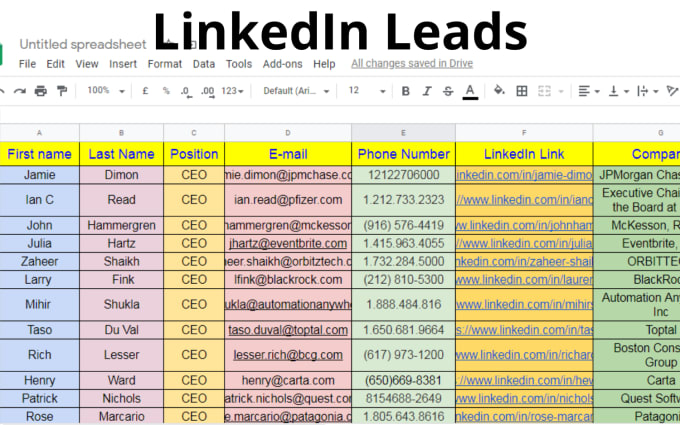Open the Edit menu
The image size is (680, 425).
click(56, 64)
